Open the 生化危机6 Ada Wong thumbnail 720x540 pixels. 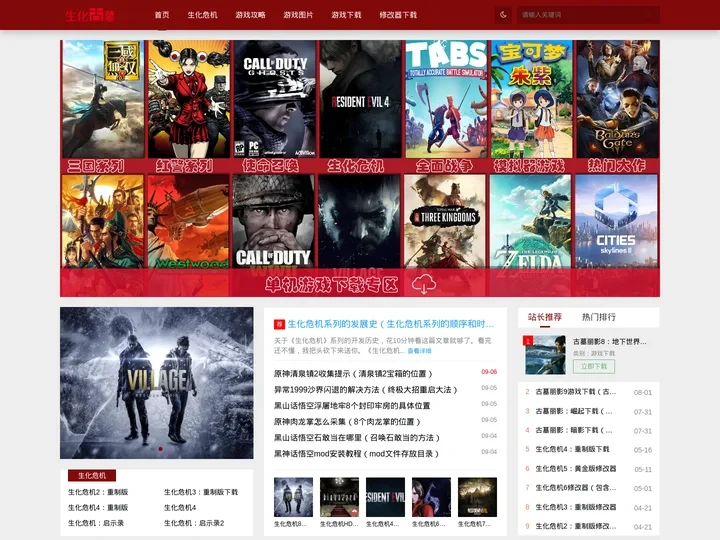pos(431,497)
